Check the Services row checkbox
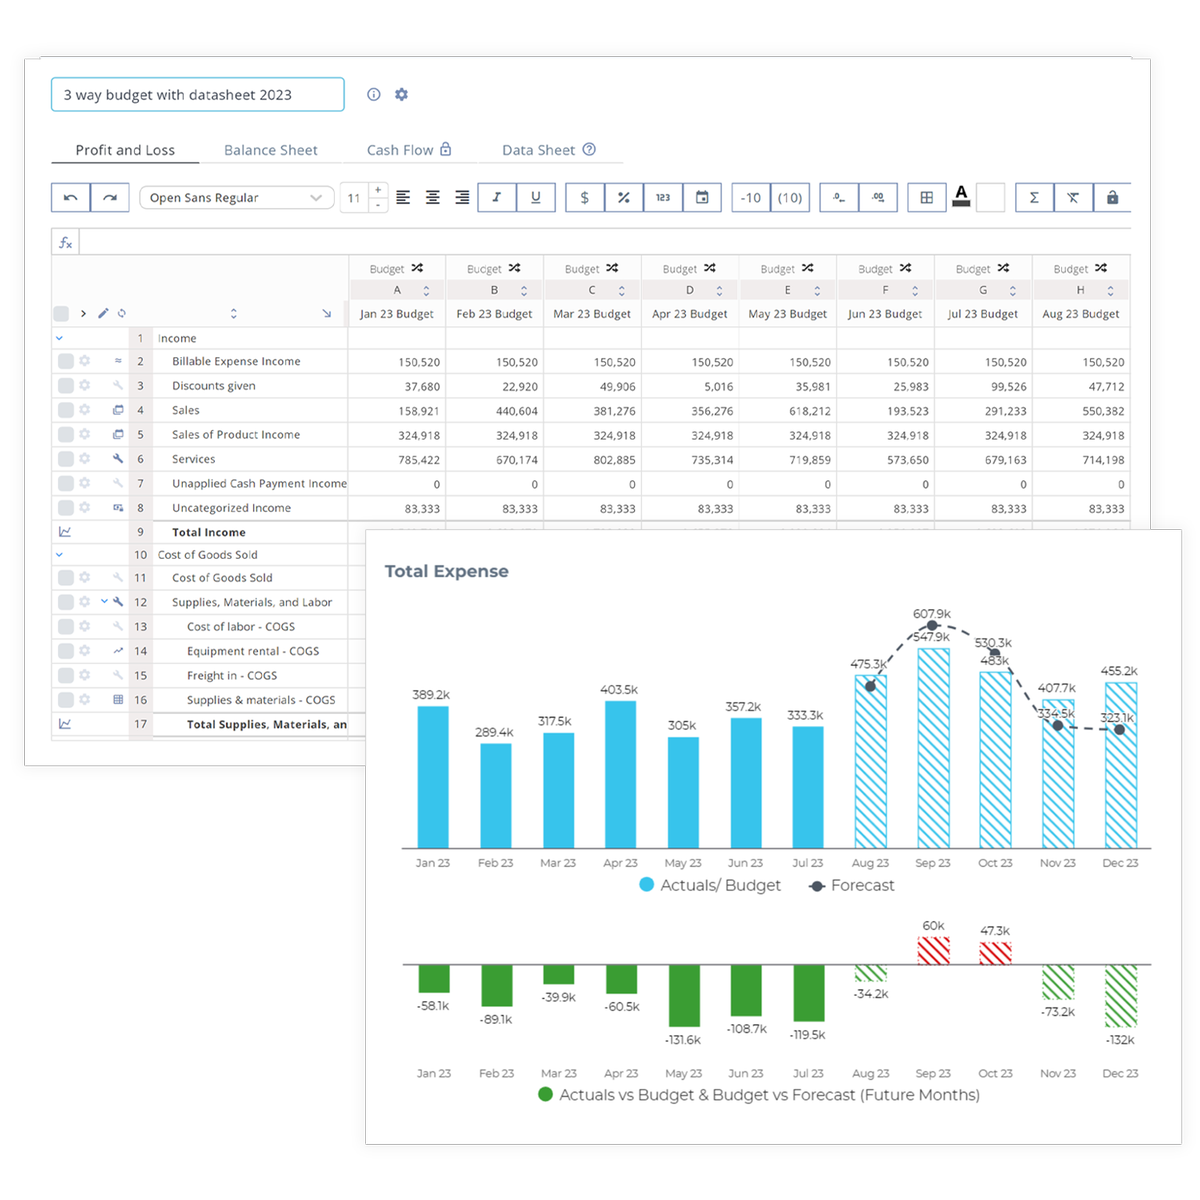 tap(65, 459)
